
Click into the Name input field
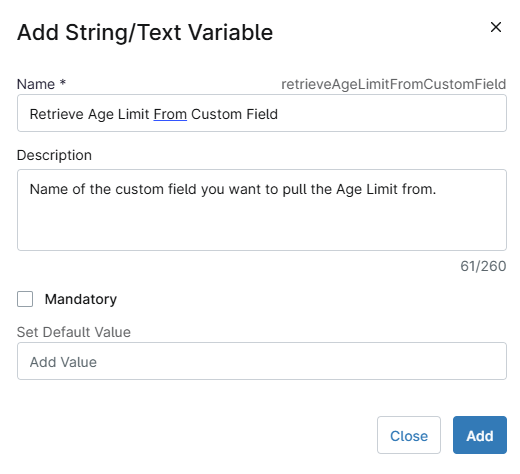262,113
